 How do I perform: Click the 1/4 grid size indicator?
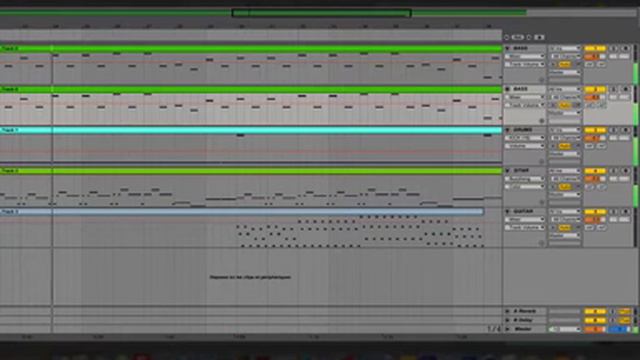tap(493, 329)
